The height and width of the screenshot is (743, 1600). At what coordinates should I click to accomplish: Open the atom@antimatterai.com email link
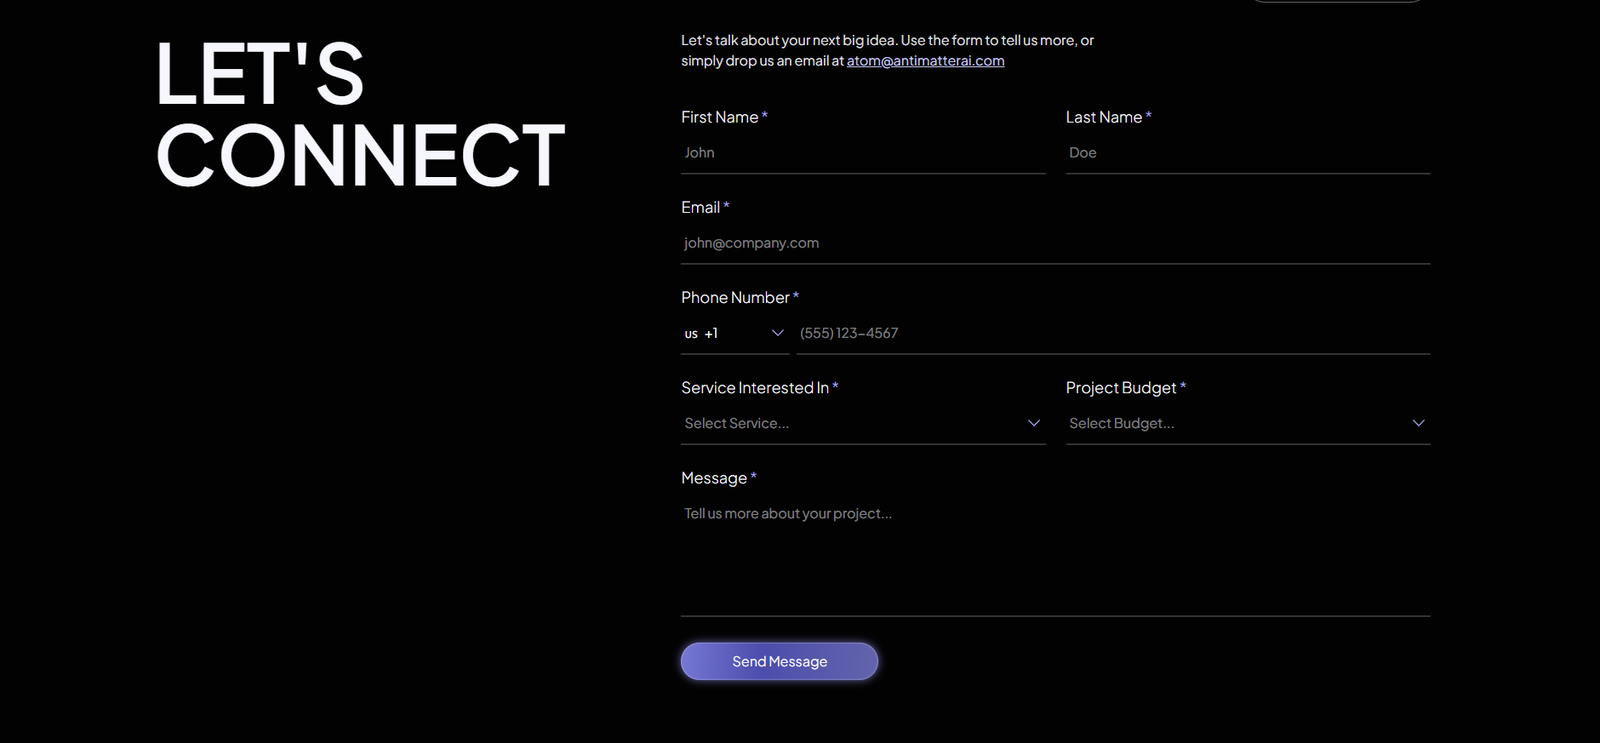pos(925,61)
